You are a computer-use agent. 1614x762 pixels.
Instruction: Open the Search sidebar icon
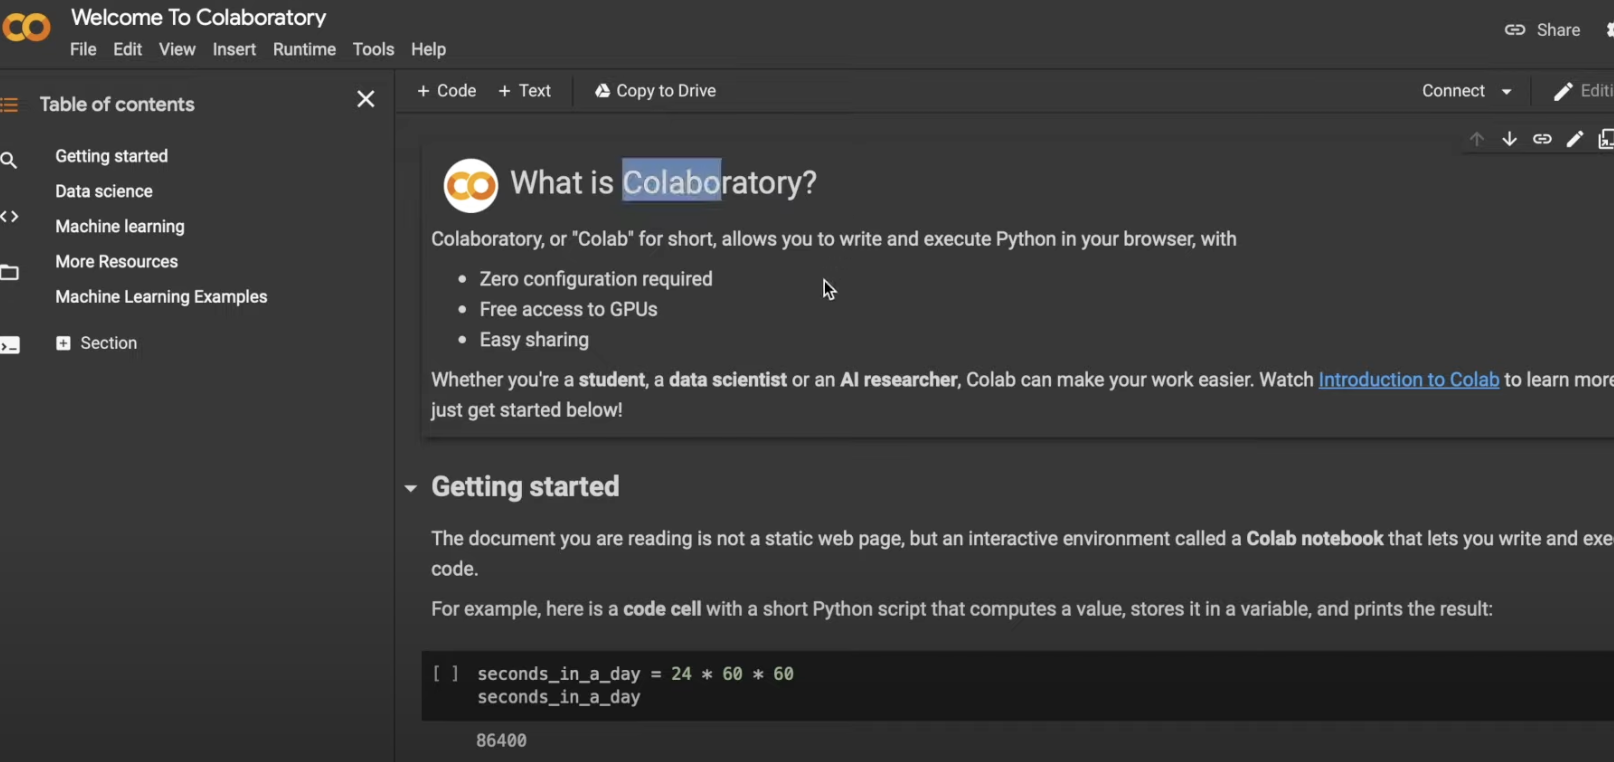(x=9, y=160)
